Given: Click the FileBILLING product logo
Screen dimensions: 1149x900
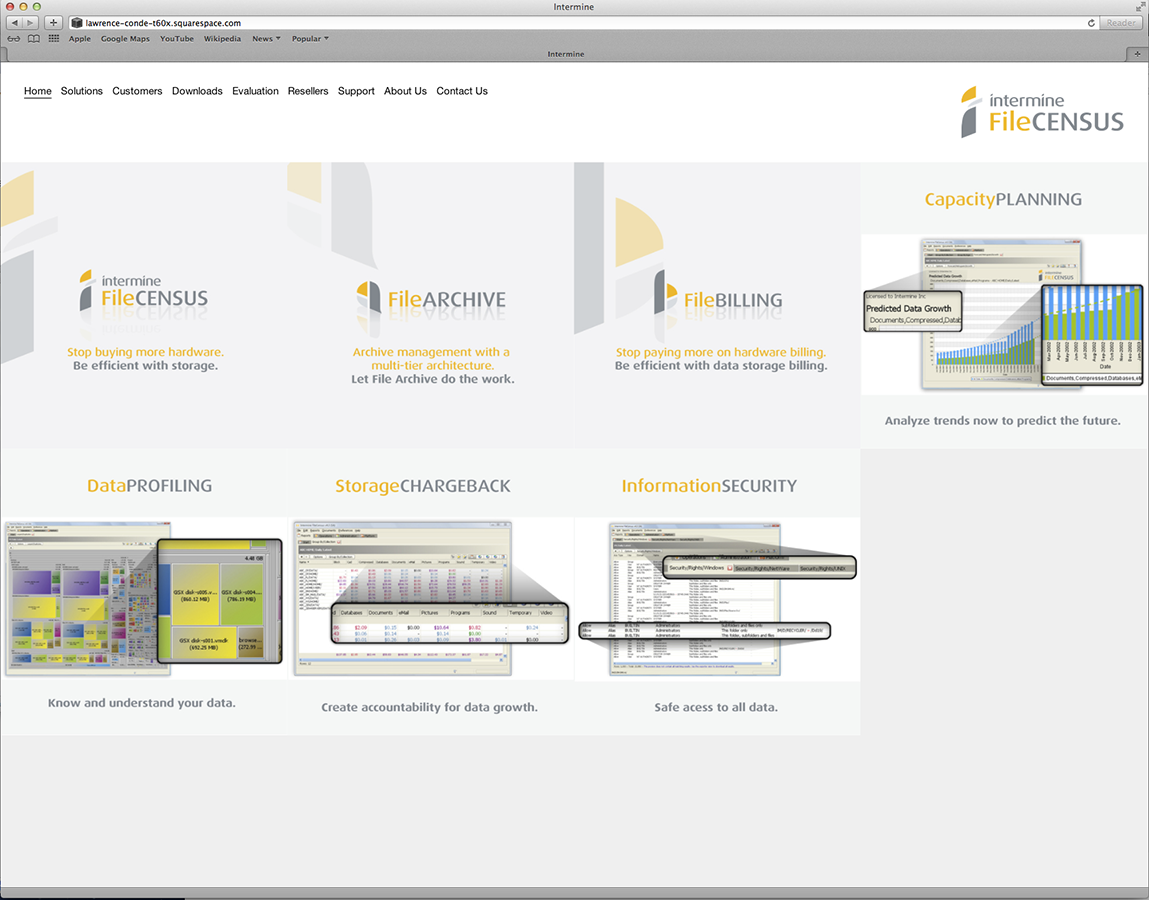Looking at the screenshot, I should point(718,292).
